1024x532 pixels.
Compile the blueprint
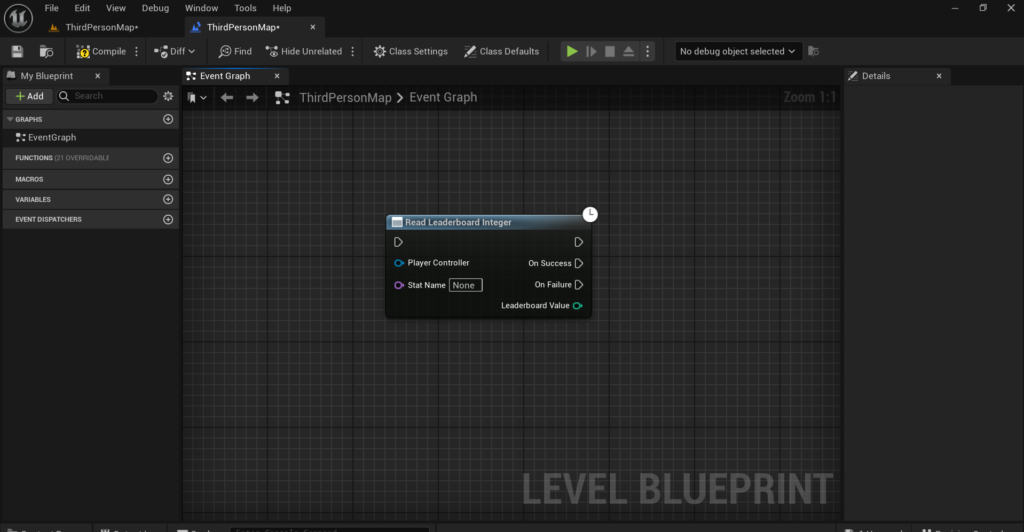coord(101,52)
